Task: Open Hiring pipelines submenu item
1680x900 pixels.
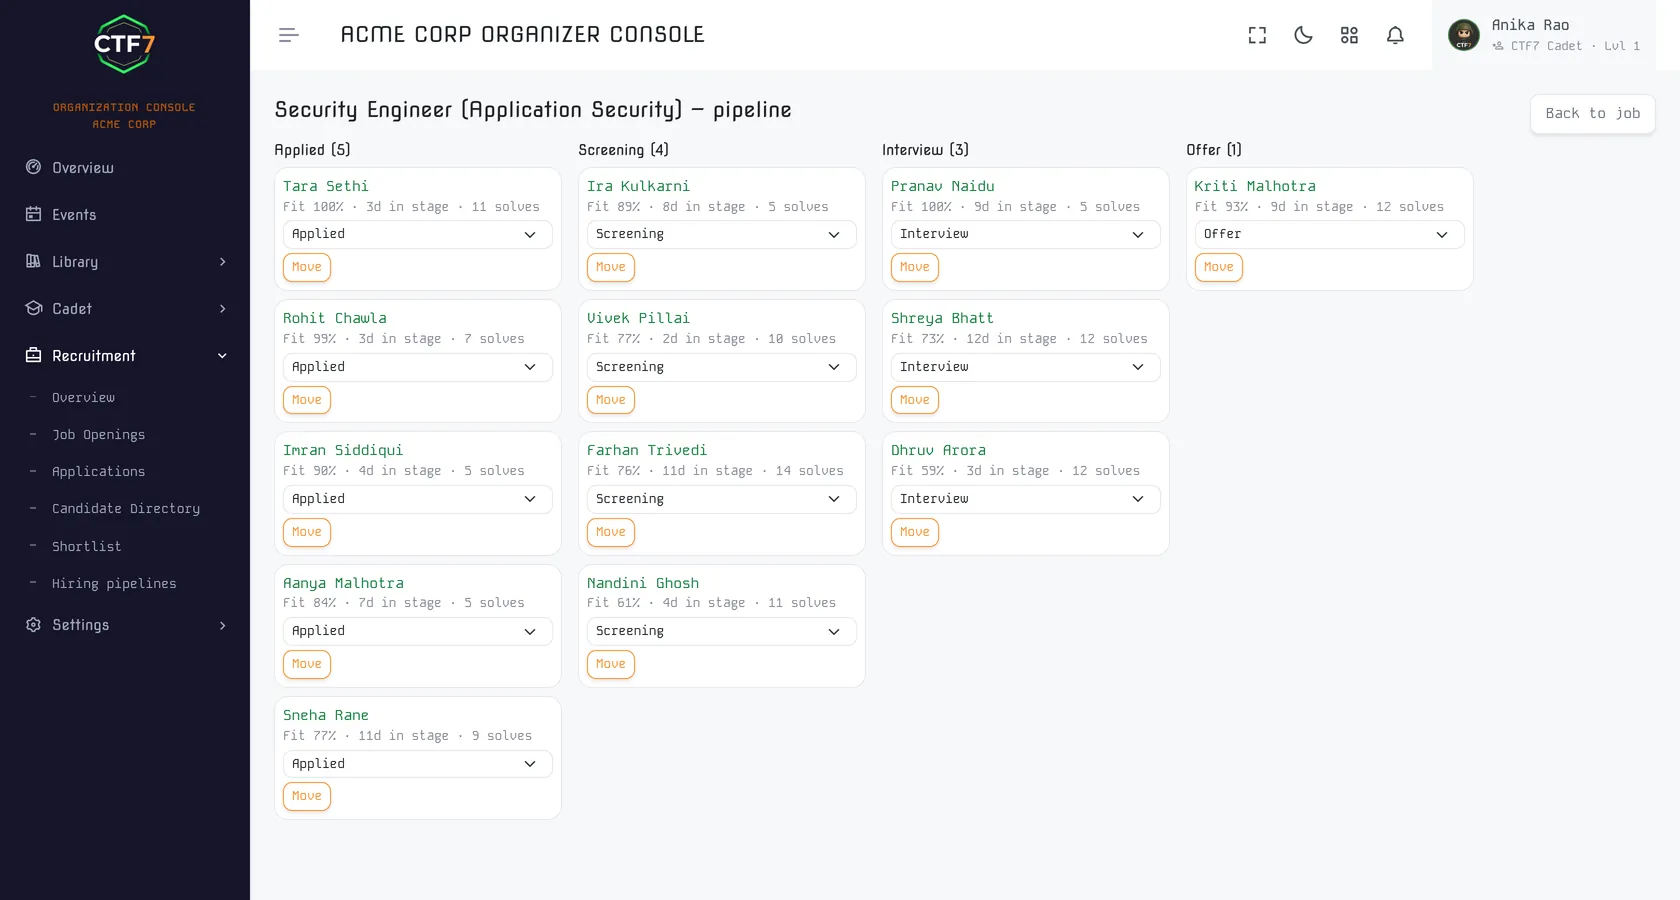Action: click(114, 584)
